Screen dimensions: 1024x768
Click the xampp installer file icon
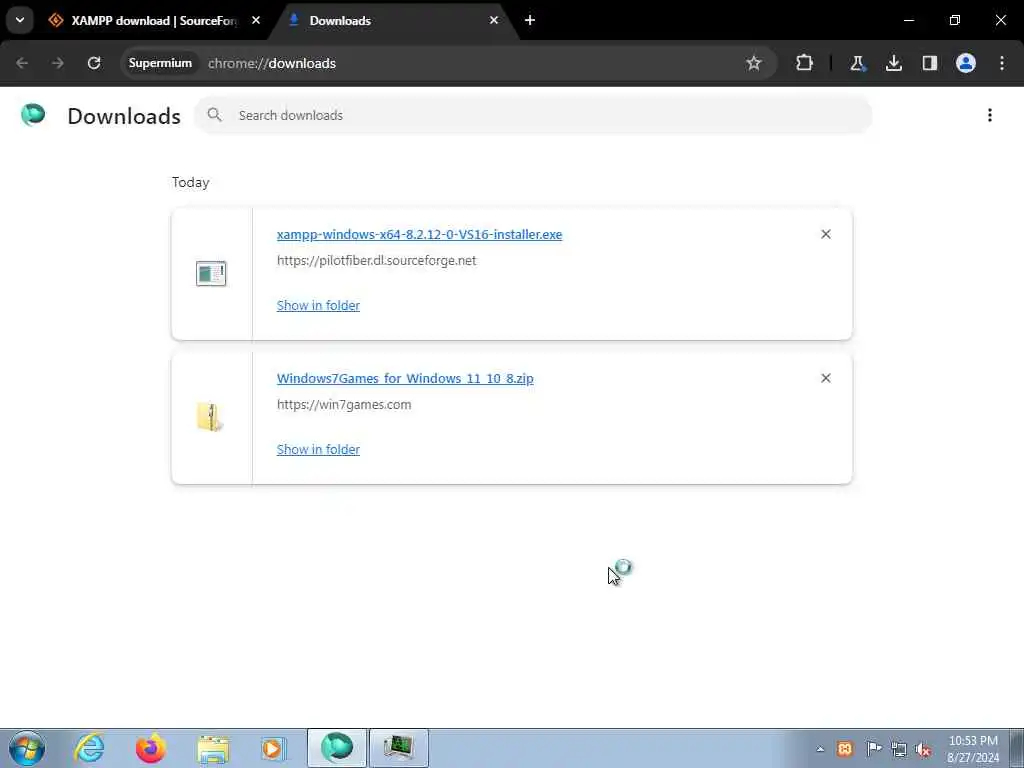point(211,273)
